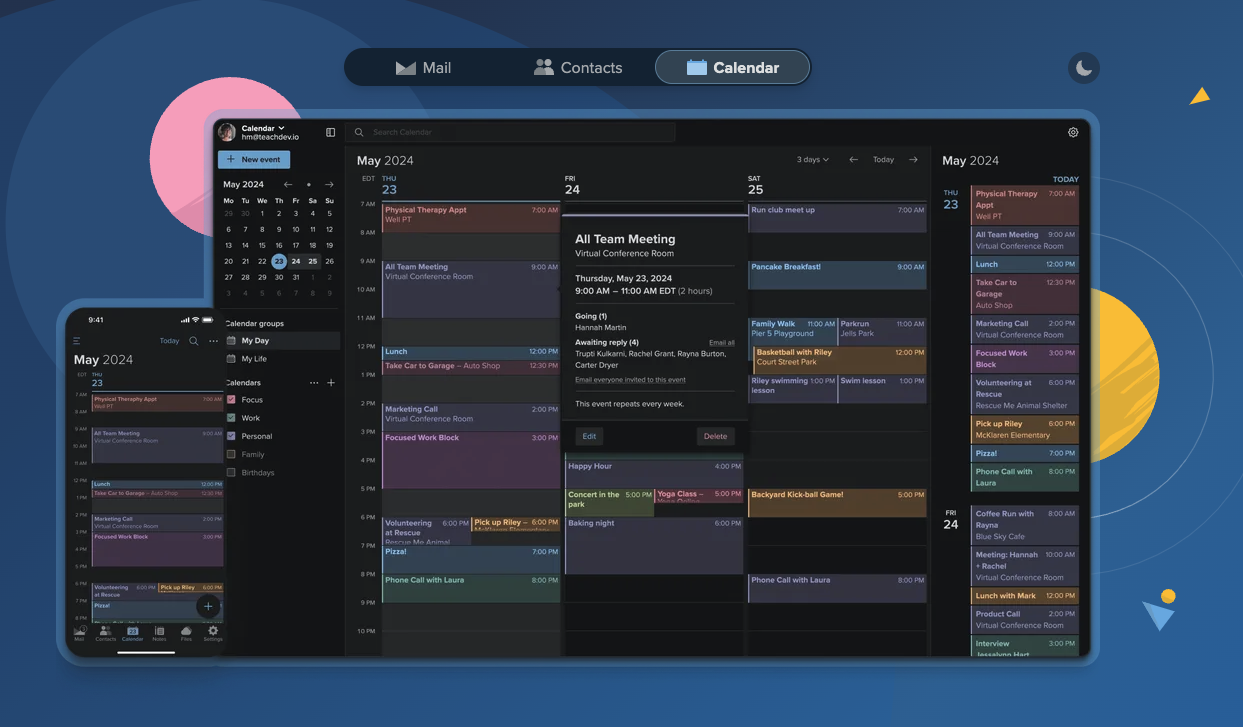This screenshot has width=1243, height=727.
Task: Open the Parkrun event at Jells Park
Action: click(882, 332)
